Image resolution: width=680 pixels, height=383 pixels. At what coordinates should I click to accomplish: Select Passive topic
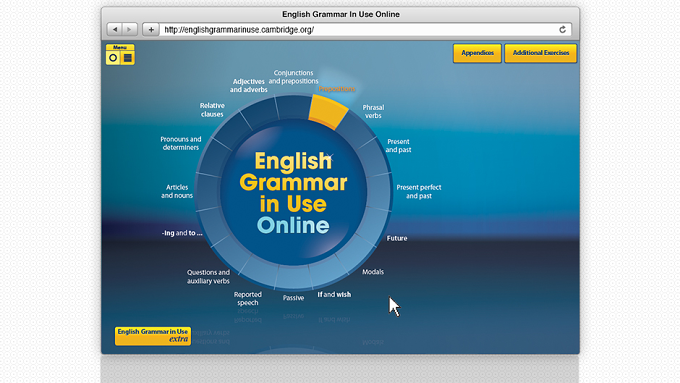click(x=293, y=298)
